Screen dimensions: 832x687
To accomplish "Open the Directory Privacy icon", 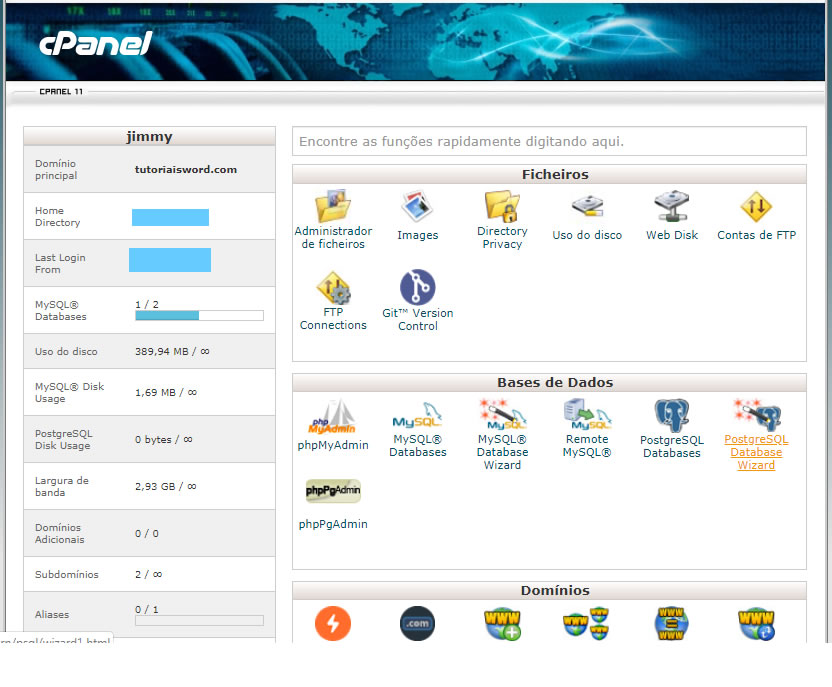I will click(x=502, y=206).
